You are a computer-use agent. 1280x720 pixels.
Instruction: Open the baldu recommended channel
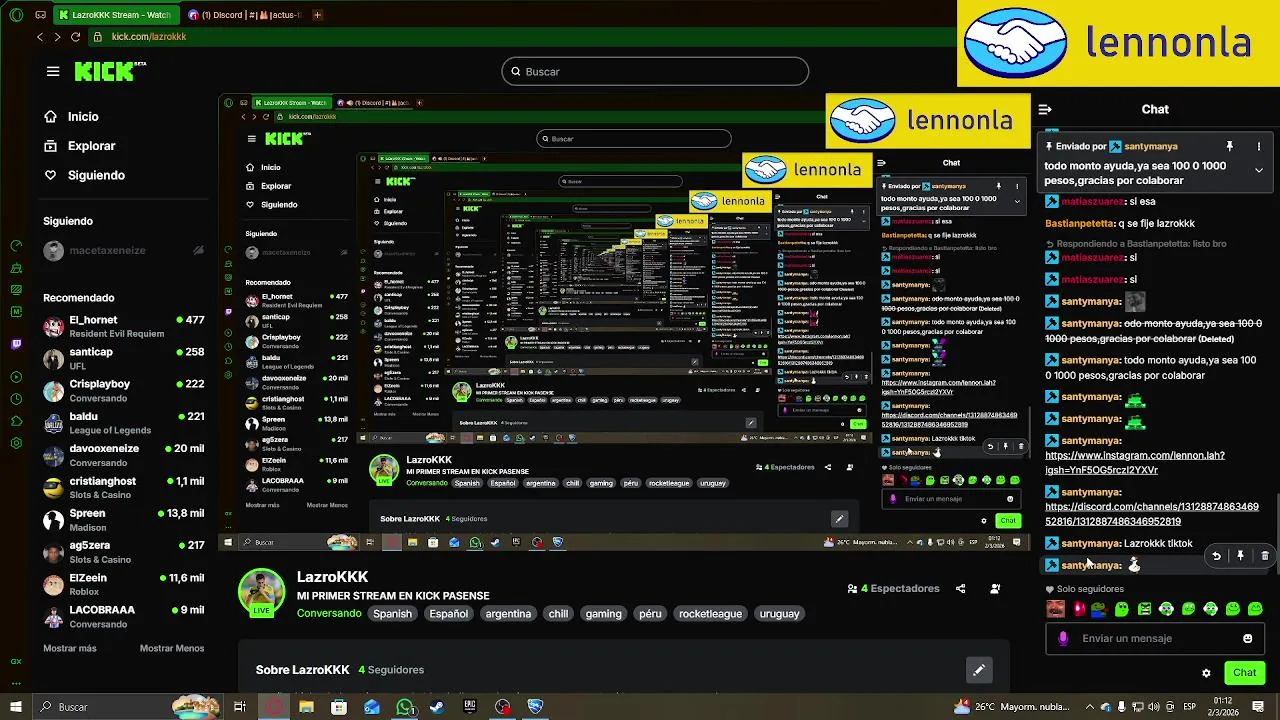point(124,423)
